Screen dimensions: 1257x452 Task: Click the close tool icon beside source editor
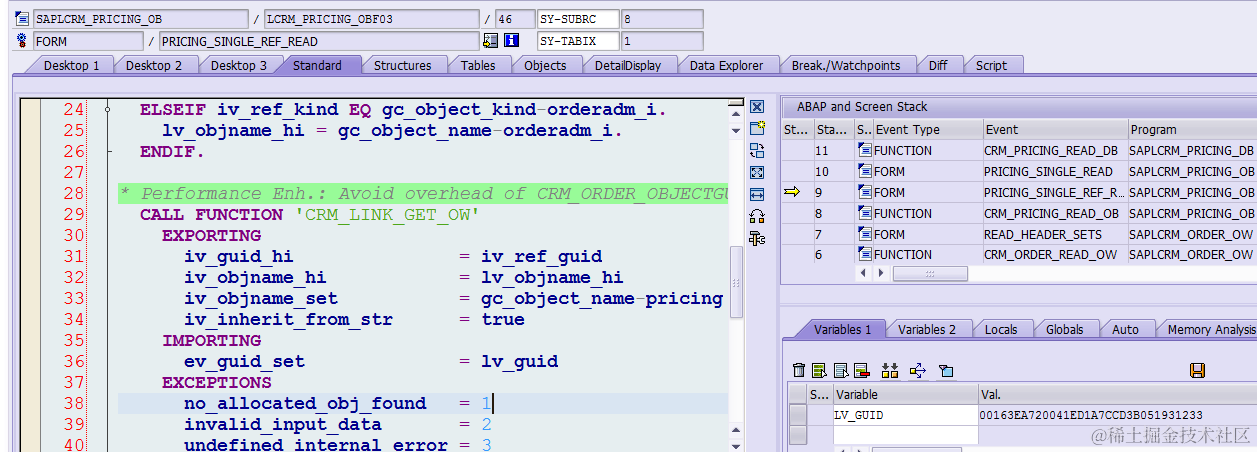[757, 107]
